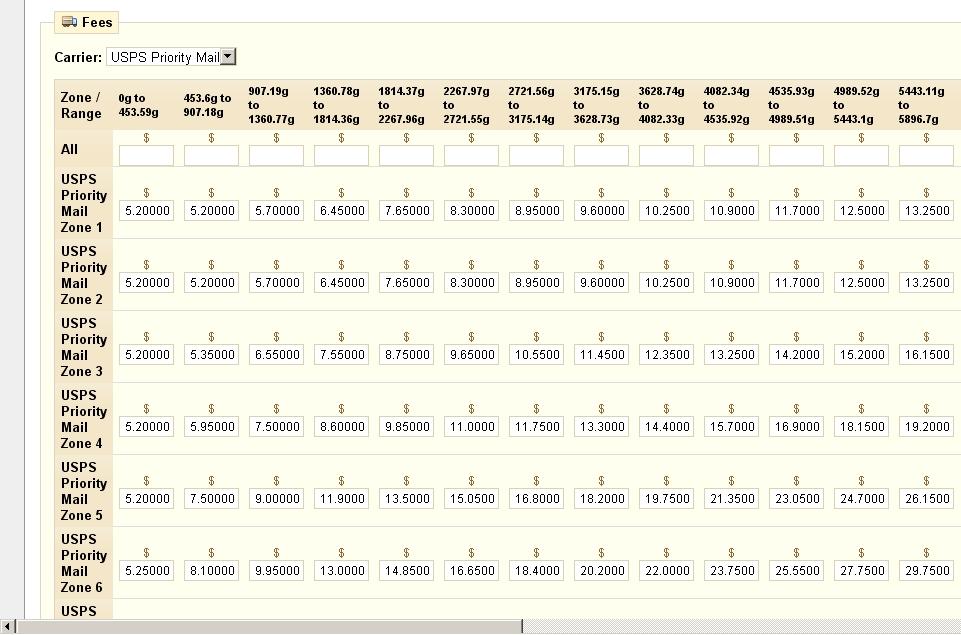The height and width of the screenshot is (635, 961).
Task: Click the Zone 6 fee field showing 13.0000
Action: point(341,571)
